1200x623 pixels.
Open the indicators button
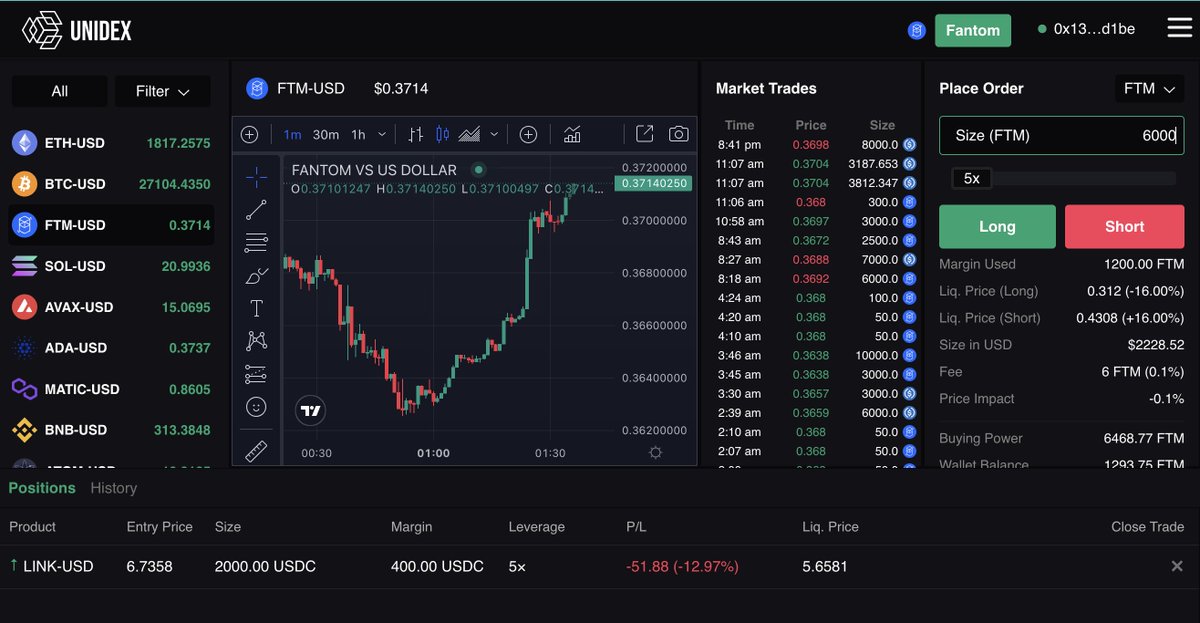pyautogui.click(x=573, y=134)
